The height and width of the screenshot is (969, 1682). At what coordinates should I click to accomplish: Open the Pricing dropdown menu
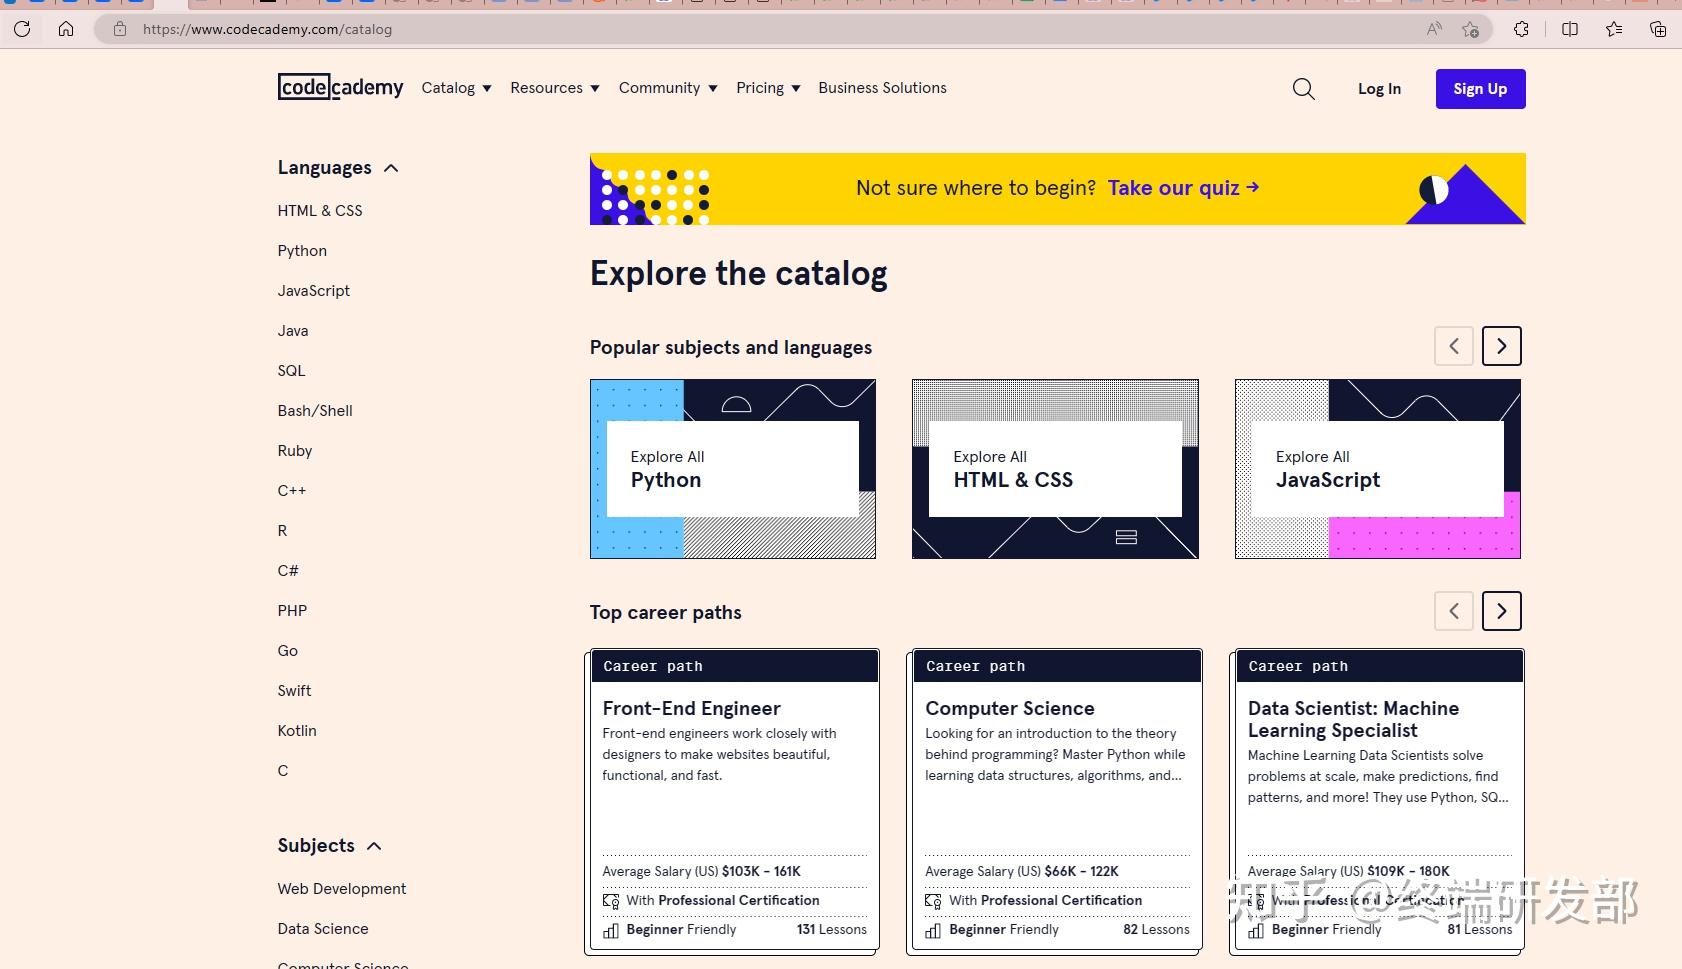(768, 88)
